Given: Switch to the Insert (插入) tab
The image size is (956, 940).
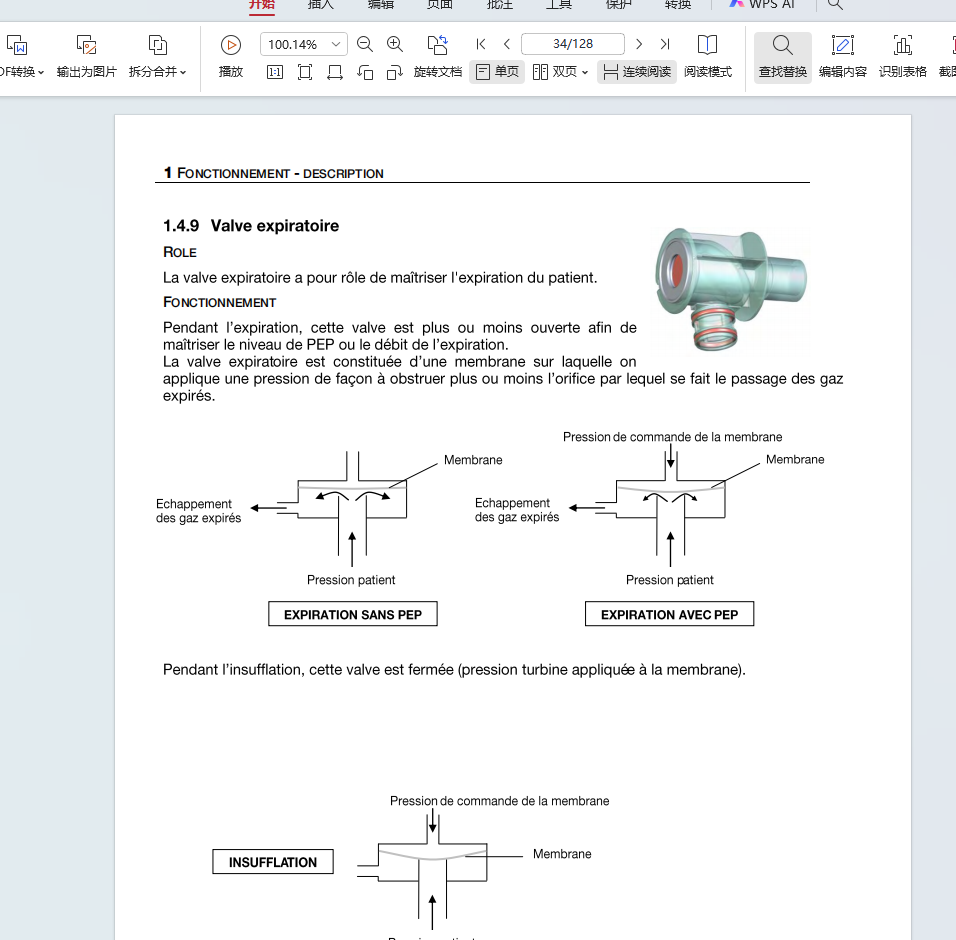Looking at the screenshot, I should (320, 5).
